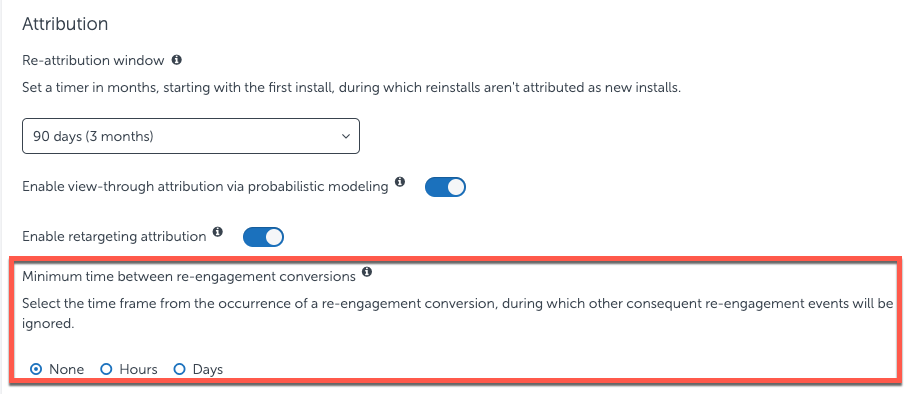Click the 'Select the time frame' description text
The height and width of the screenshot is (394, 906).
click(x=458, y=314)
